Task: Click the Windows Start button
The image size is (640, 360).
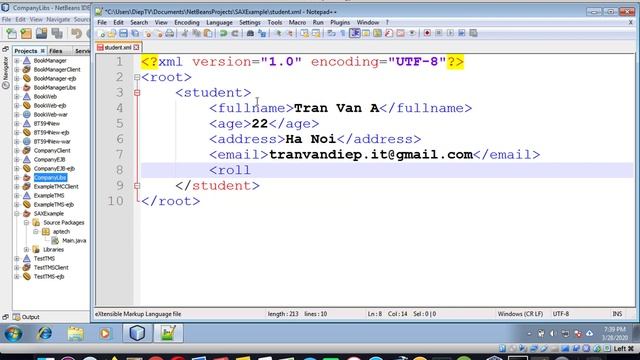Action: click(x=13, y=333)
